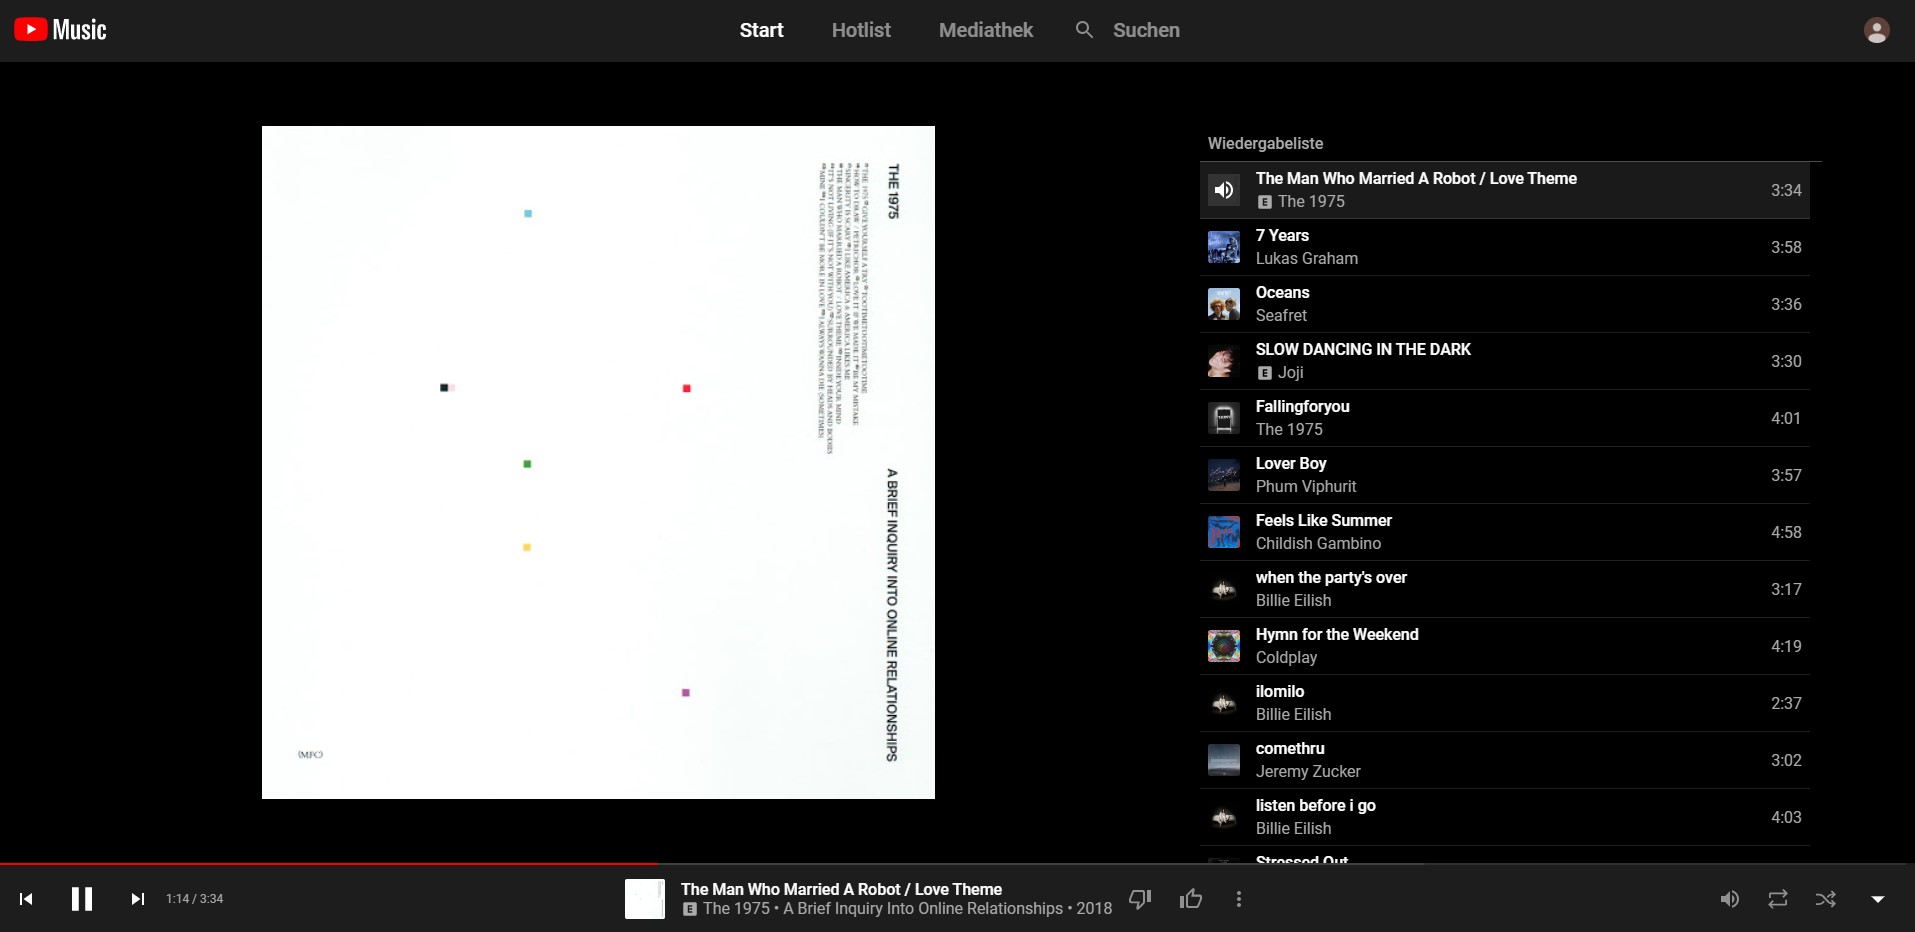The image size is (1915, 932).
Task: Skip to the next track
Action: (138, 899)
